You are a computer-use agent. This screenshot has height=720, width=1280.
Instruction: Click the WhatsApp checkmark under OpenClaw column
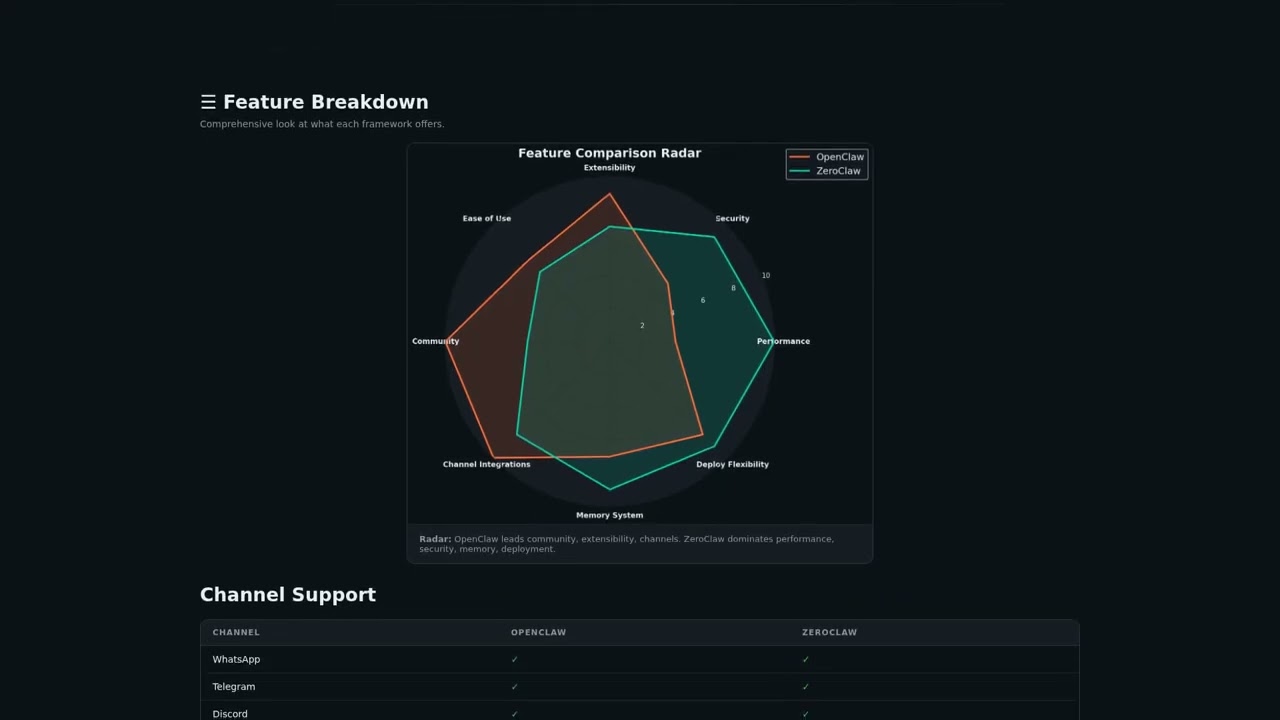(x=515, y=660)
